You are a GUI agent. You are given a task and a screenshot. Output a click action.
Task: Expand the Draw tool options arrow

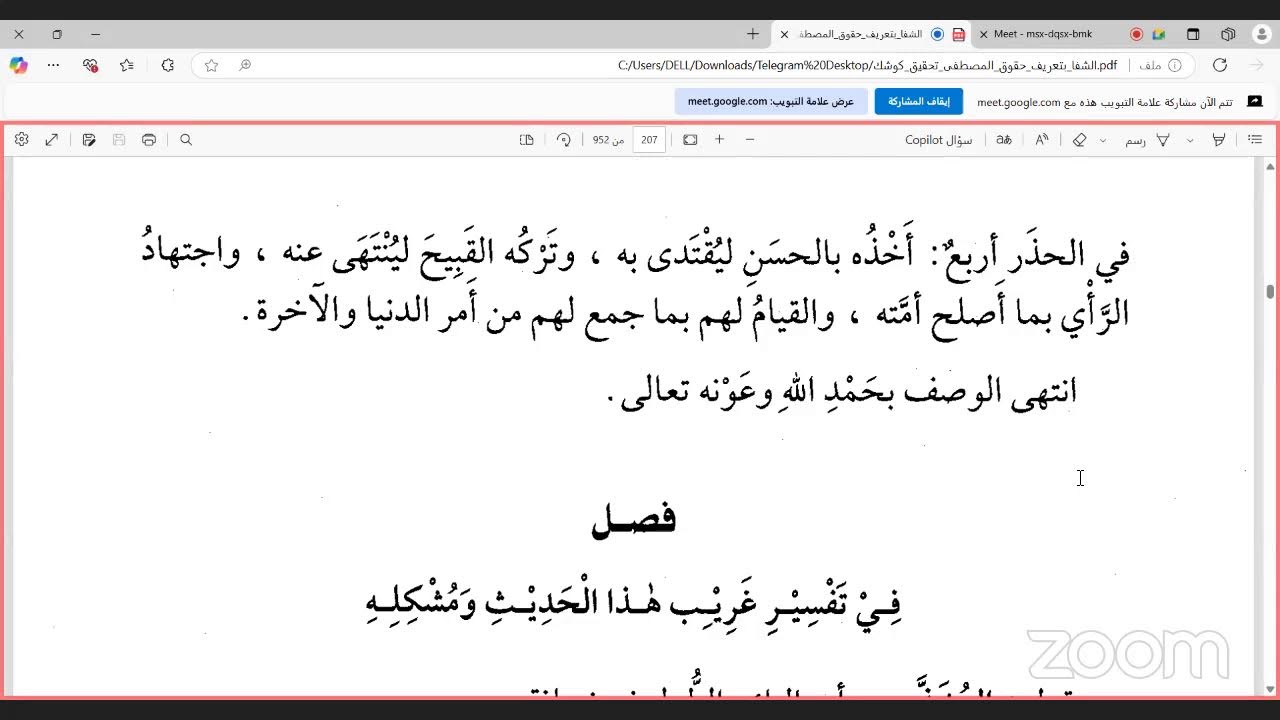pos(1103,140)
